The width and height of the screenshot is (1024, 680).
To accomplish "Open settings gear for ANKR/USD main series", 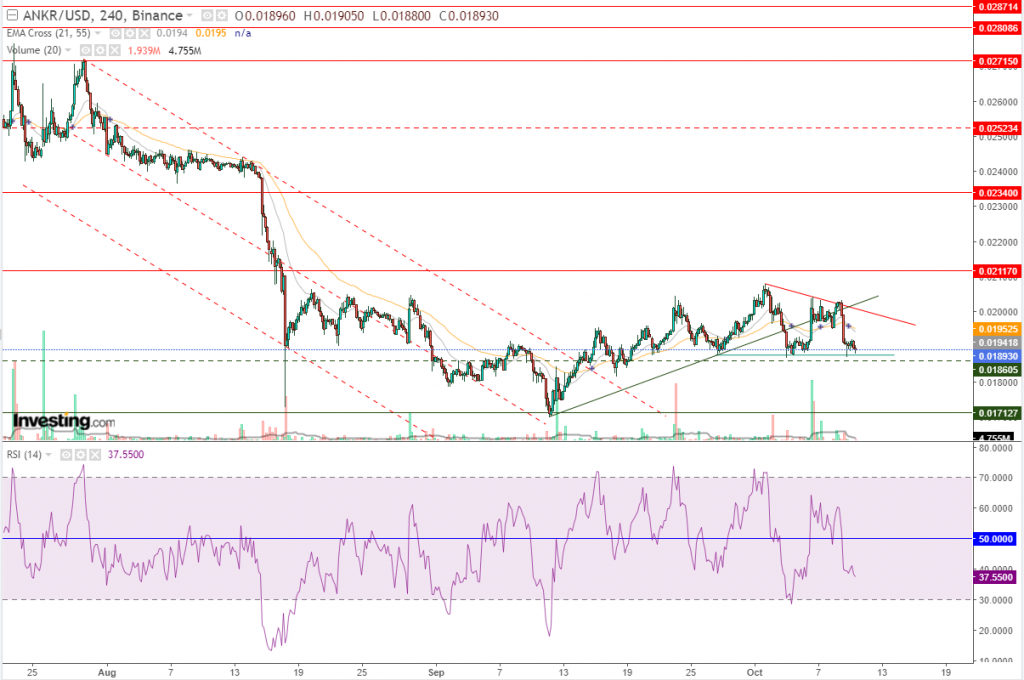I will (222, 16).
